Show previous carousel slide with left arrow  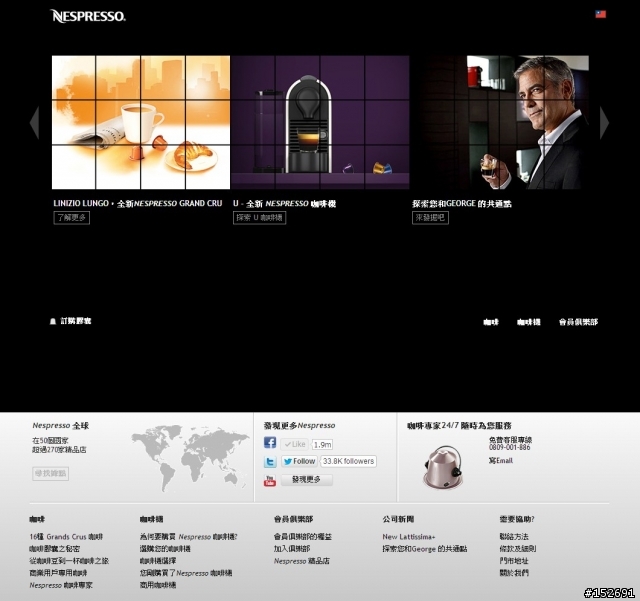[35, 122]
